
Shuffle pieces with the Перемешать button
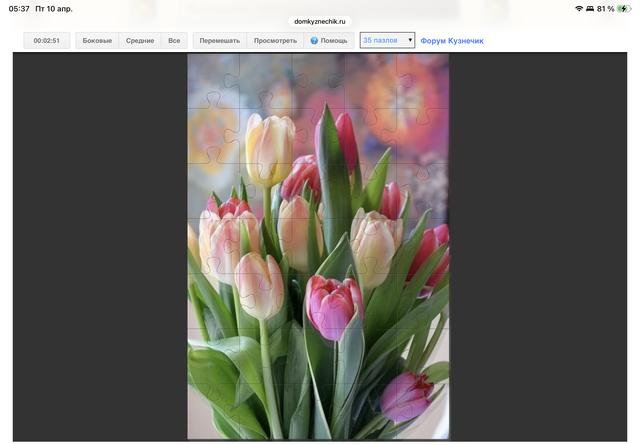click(219, 41)
